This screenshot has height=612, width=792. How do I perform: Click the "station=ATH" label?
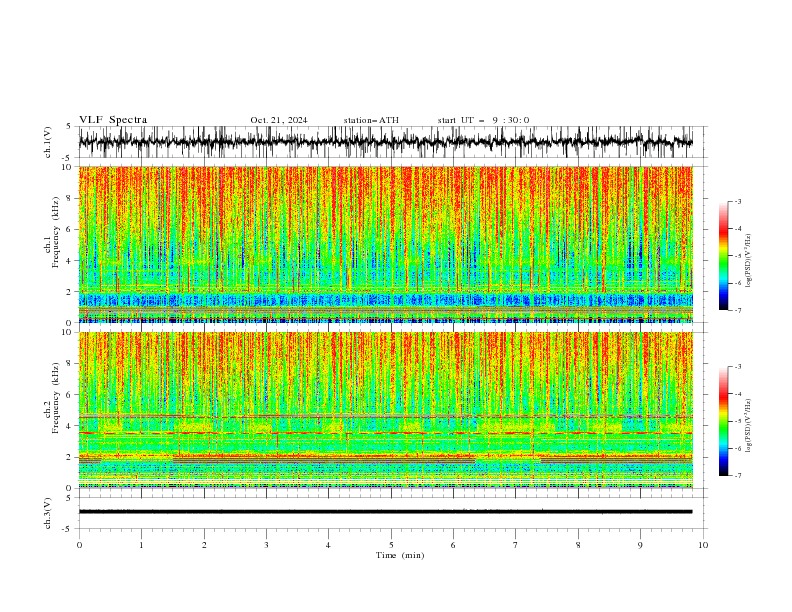point(371,120)
